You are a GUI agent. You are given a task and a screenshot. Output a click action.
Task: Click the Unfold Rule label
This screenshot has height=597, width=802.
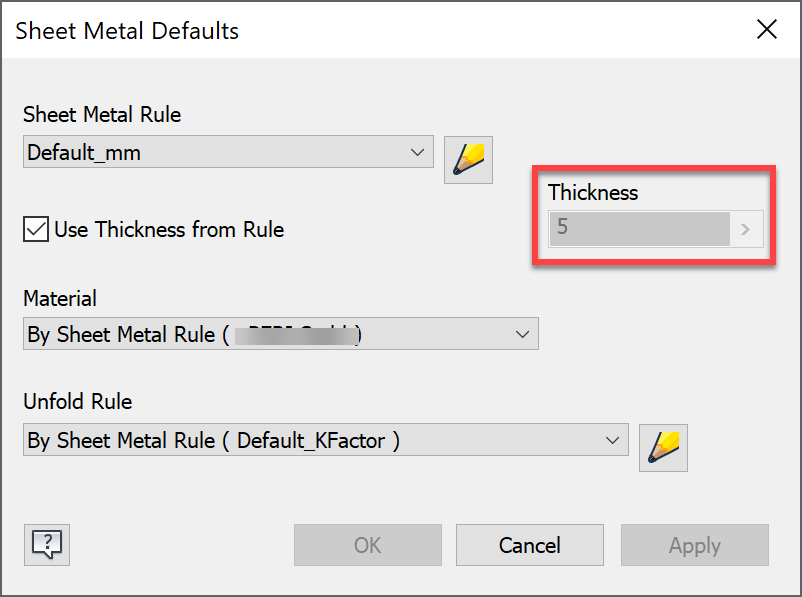(78, 401)
